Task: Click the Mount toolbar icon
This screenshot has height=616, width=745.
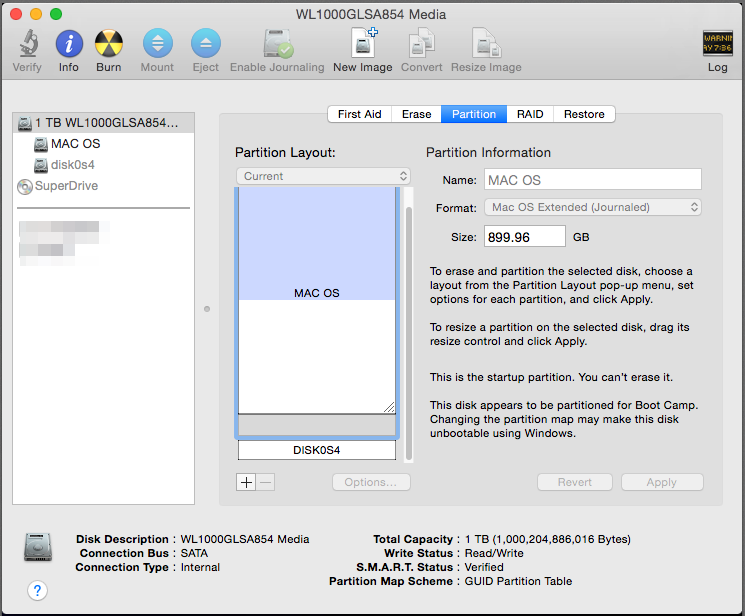Action: click(x=157, y=44)
